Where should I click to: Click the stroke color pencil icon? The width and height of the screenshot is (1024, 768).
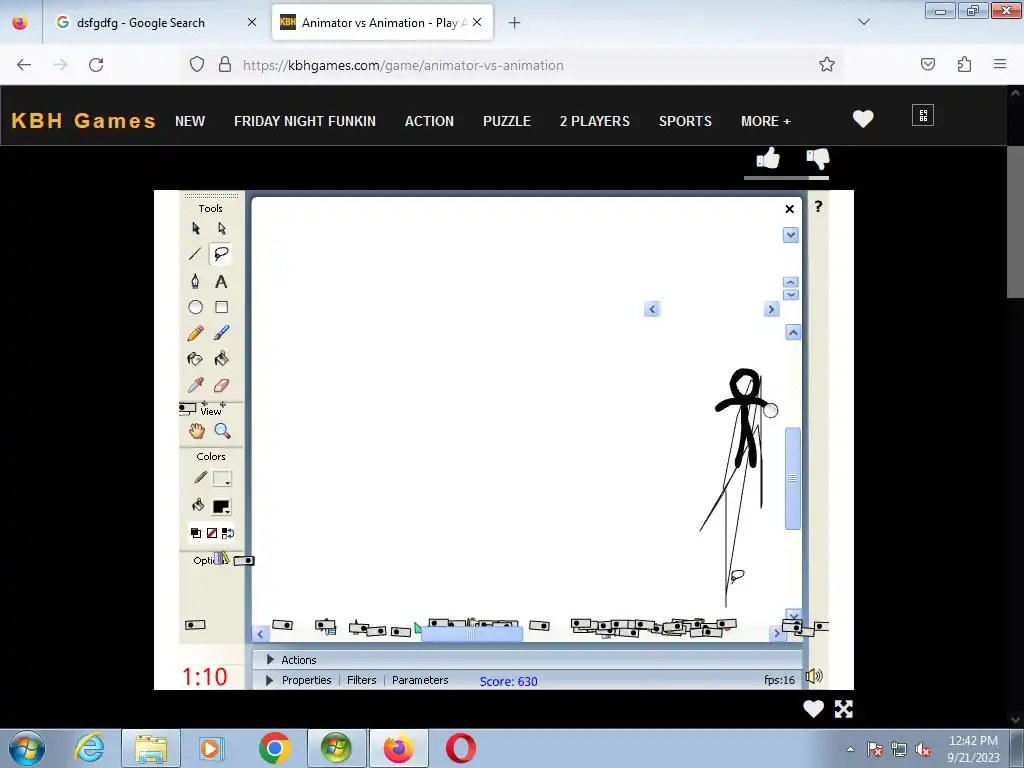pos(200,478)
